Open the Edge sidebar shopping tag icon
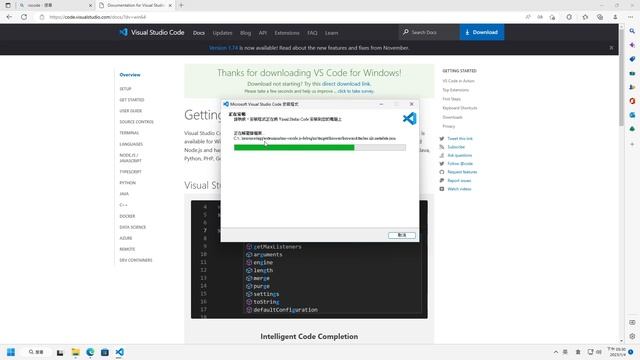640x360 pixels. point(632,59)
